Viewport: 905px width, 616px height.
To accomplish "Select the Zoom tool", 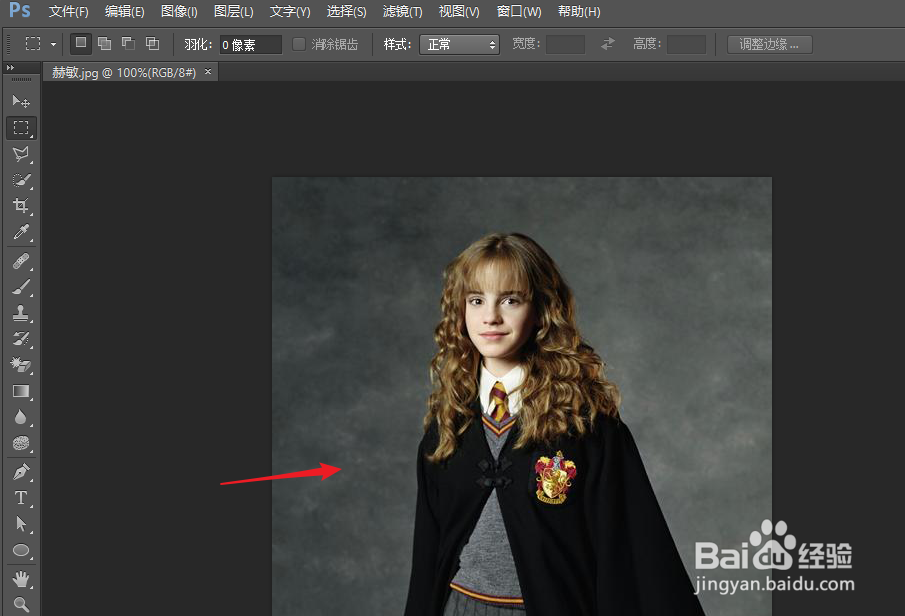I will coord(21,604).
